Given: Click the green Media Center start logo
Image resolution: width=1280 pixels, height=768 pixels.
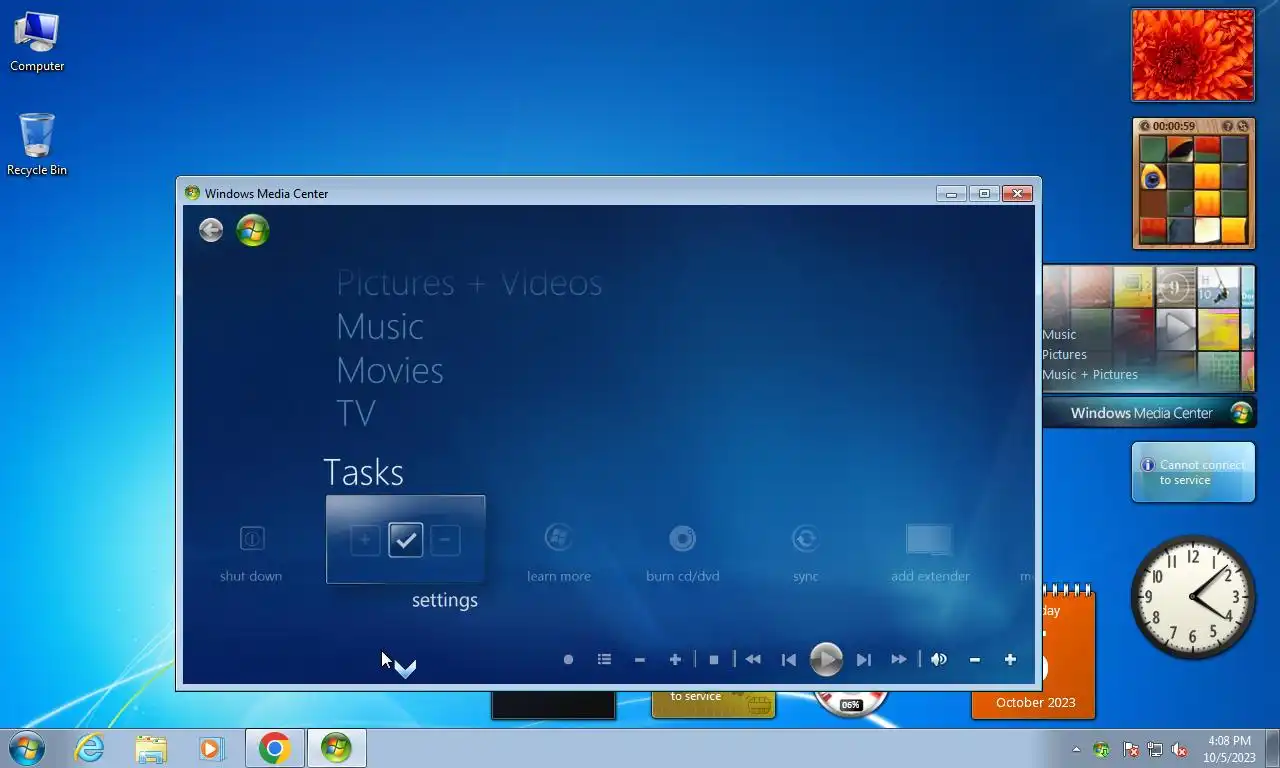Looking at the screenshot, I should point(252,230).
